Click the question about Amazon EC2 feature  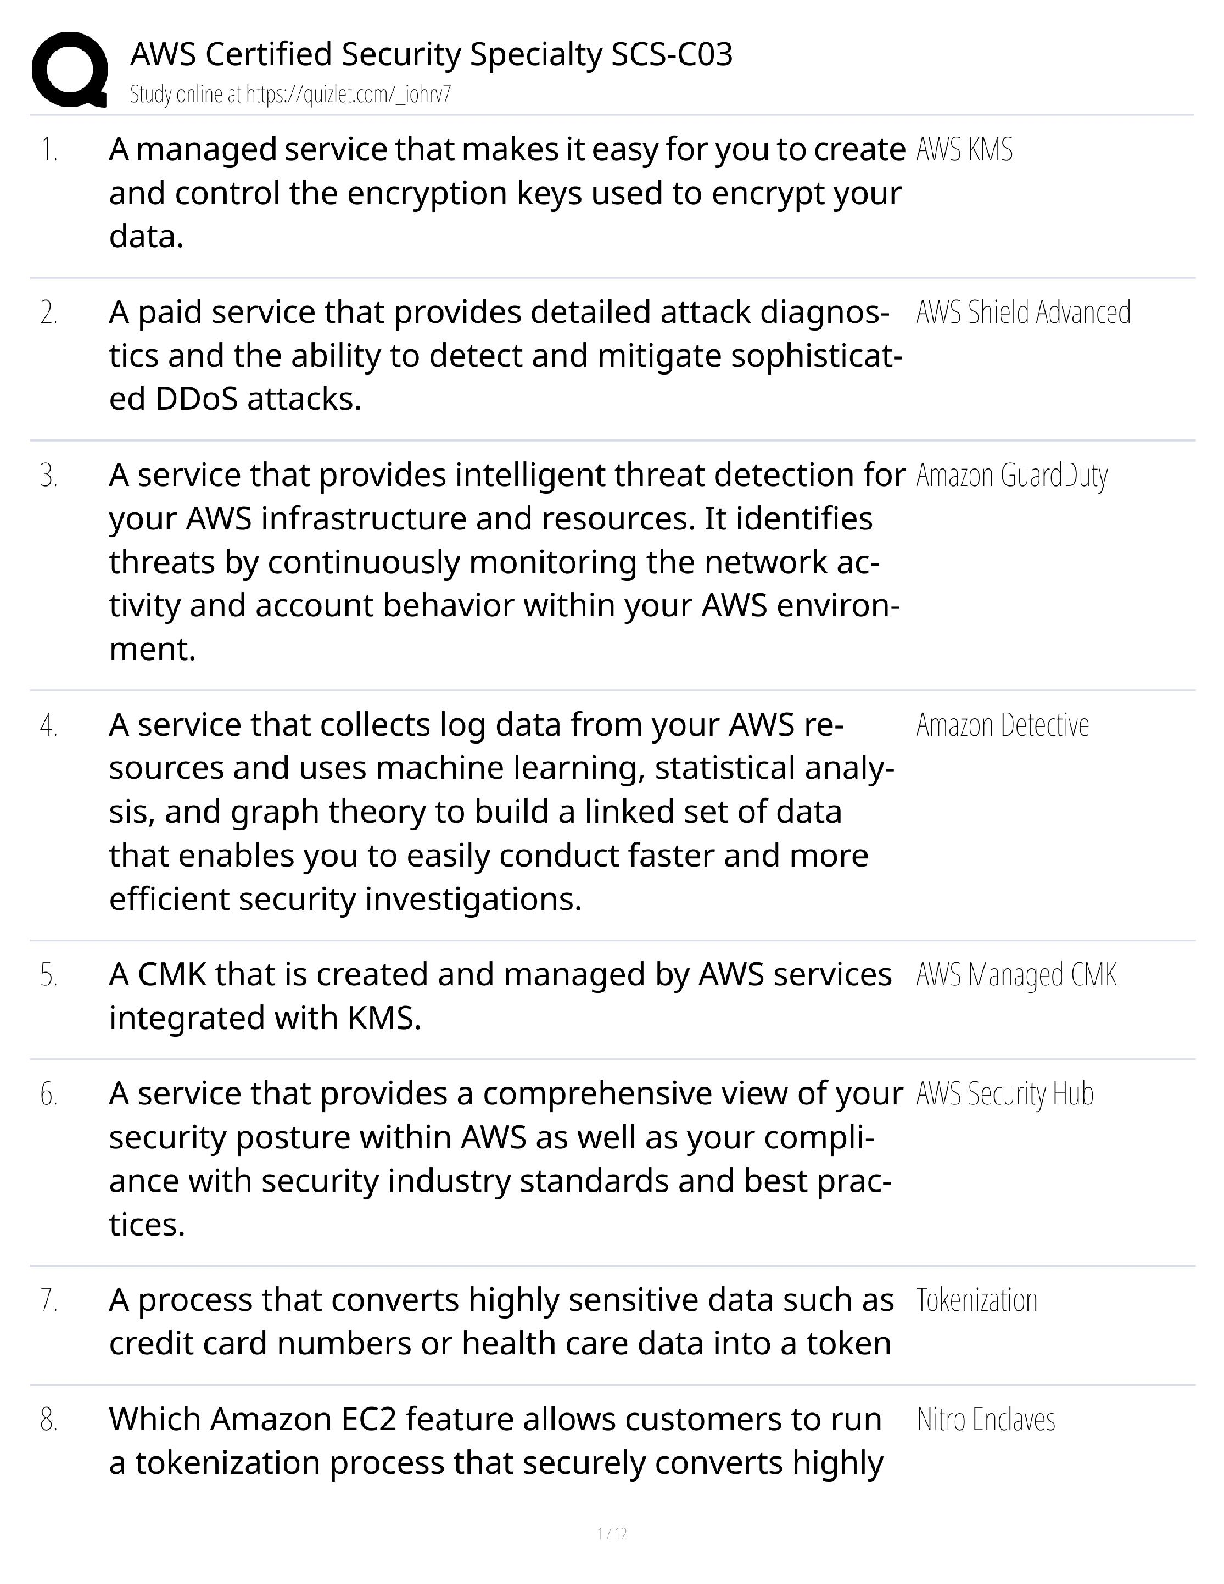[x=496, y=1441]
